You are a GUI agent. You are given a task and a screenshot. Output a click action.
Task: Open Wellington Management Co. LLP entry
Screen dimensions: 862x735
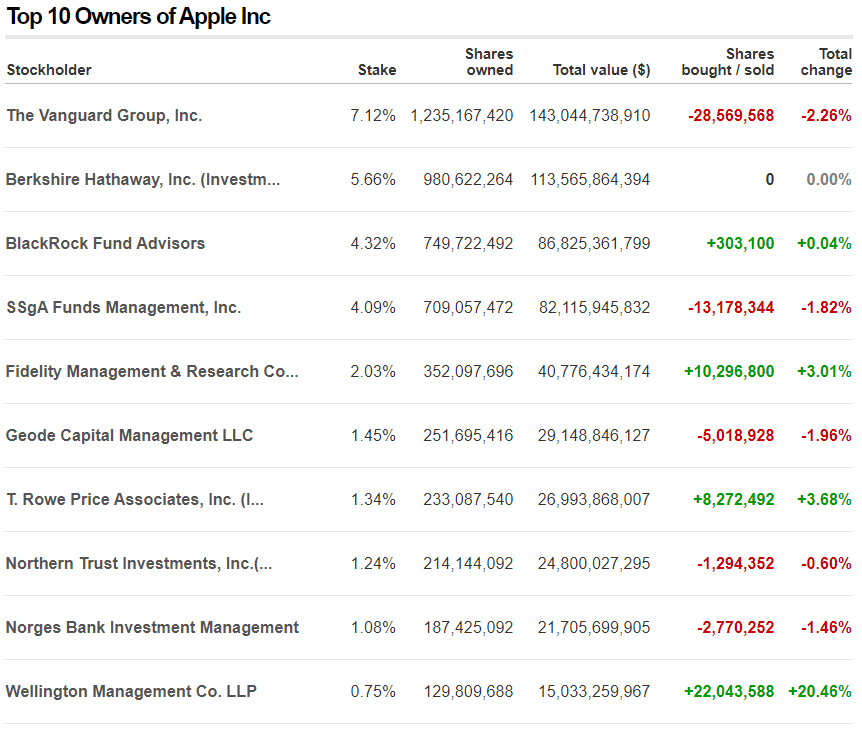point(131,691)
